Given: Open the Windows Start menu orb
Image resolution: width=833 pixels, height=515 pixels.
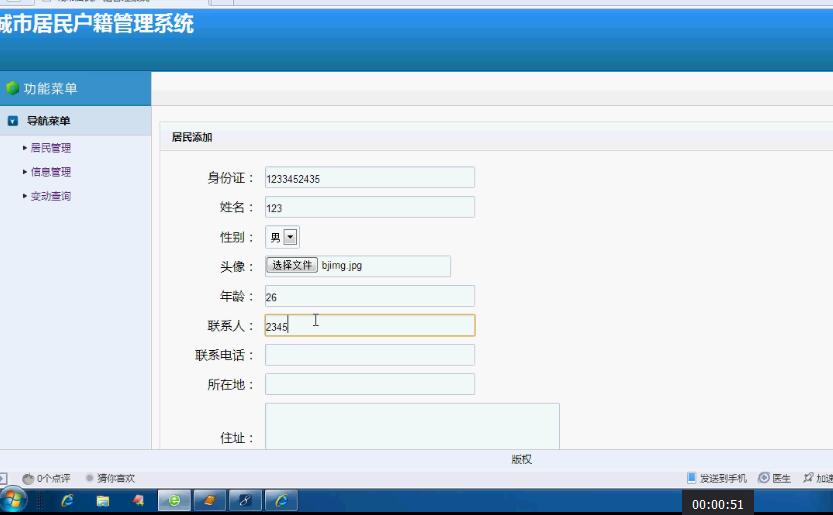Looking at the screenshot, I should pyautogui.click(x=13, y=500).
